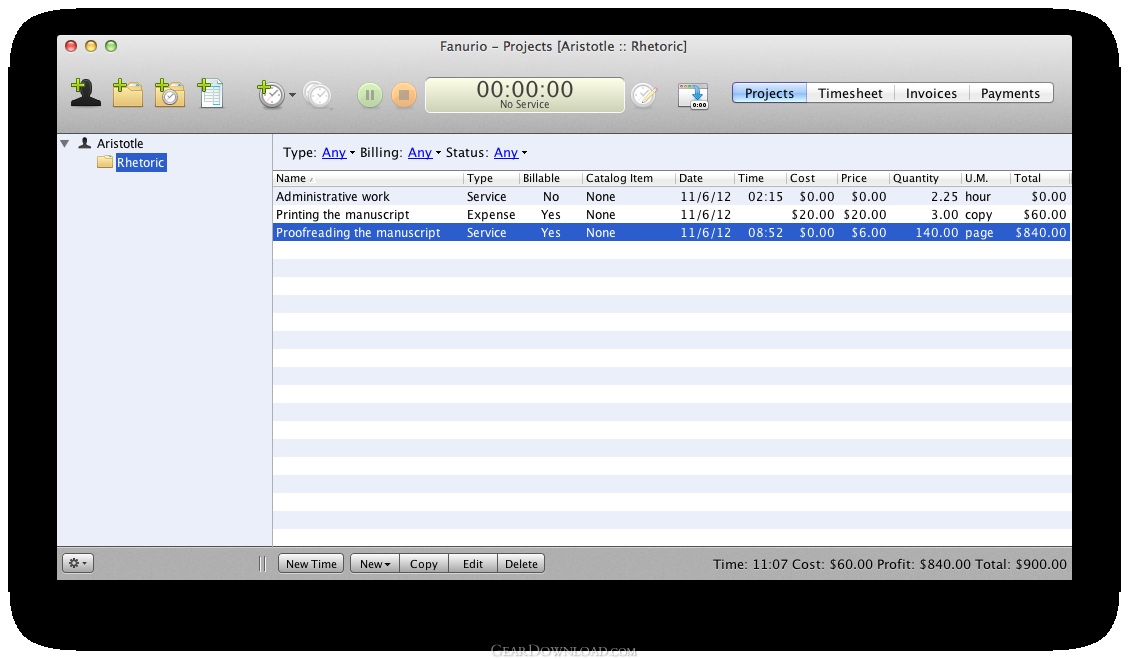Sort by the Type column header
The width and height of the screenshot is (1129, 659).
(x=492, y=178)
